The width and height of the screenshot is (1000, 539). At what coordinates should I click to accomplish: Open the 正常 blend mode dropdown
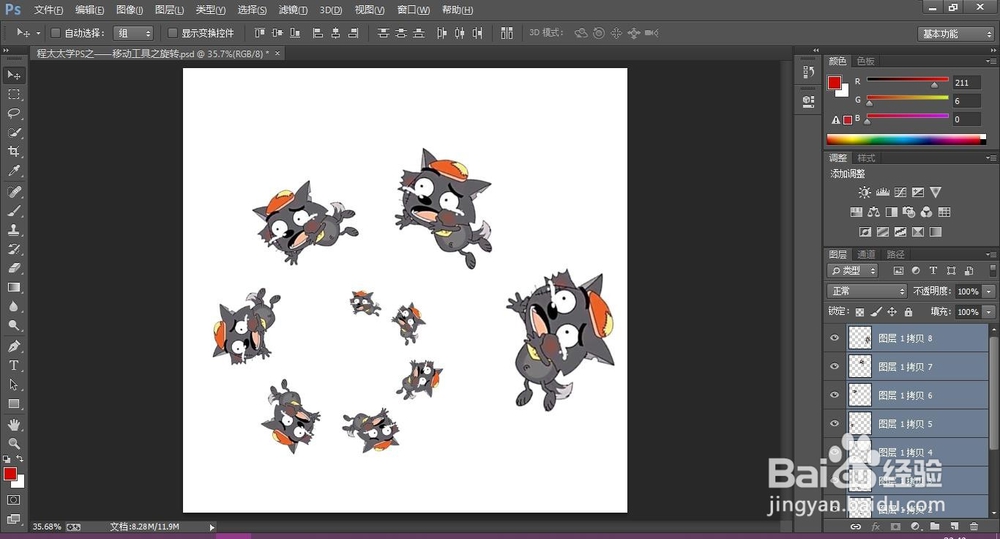click(867, 291)
